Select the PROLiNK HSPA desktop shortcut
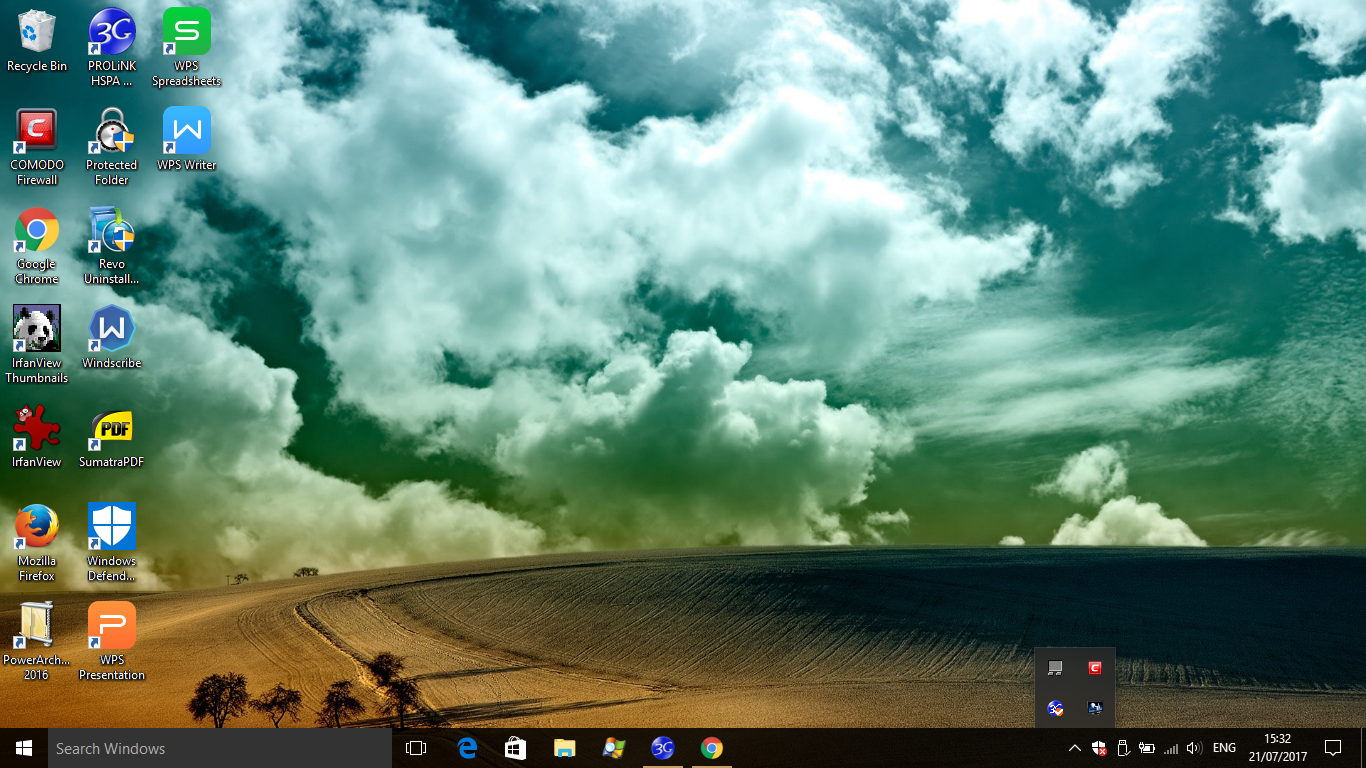Viewport: 1366px width, 768px height. click(112, 48)
